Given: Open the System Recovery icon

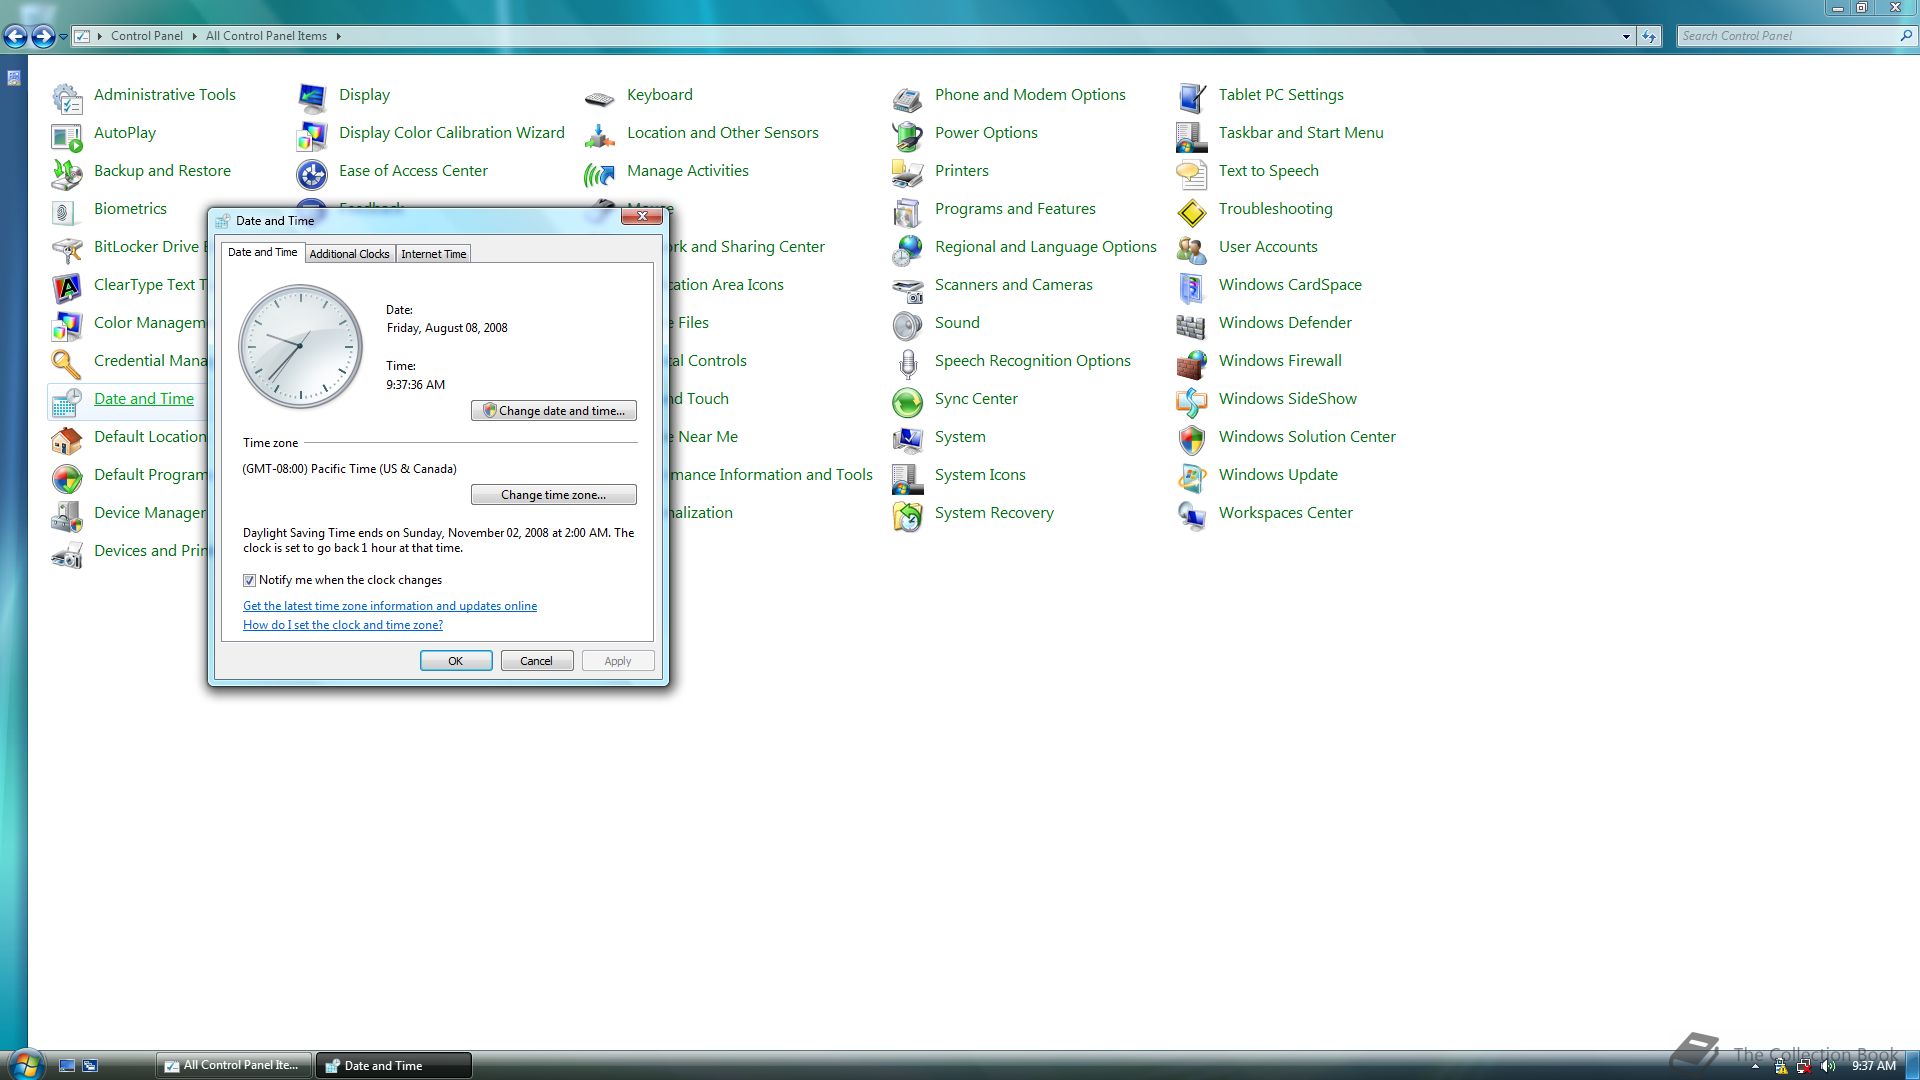Looking at the screenshot, I should pos(908,515).
